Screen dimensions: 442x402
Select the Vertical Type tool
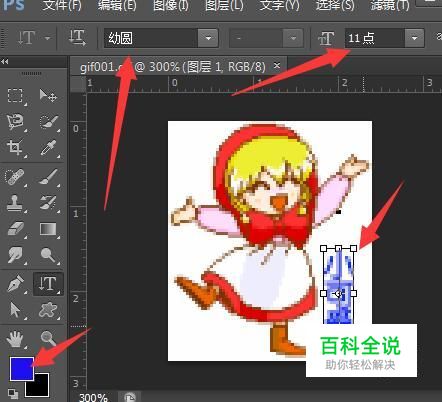point(48,284)
